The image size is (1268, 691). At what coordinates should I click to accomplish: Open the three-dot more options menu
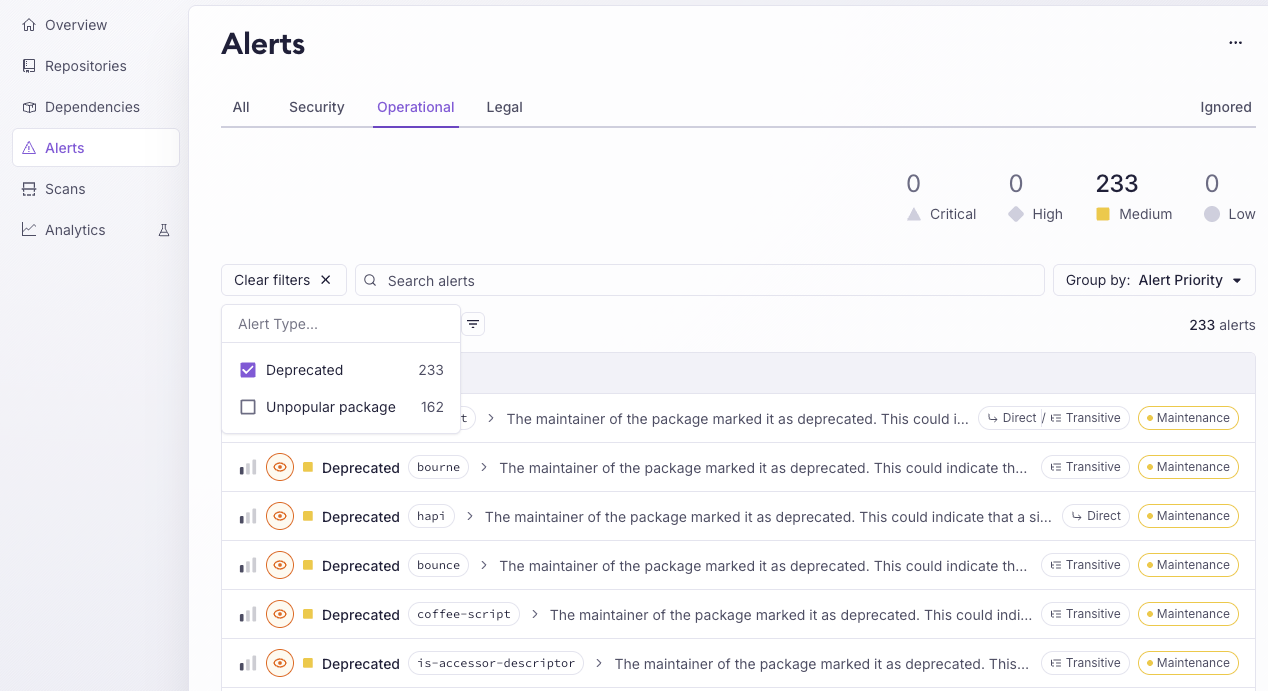coord(1235,43)
